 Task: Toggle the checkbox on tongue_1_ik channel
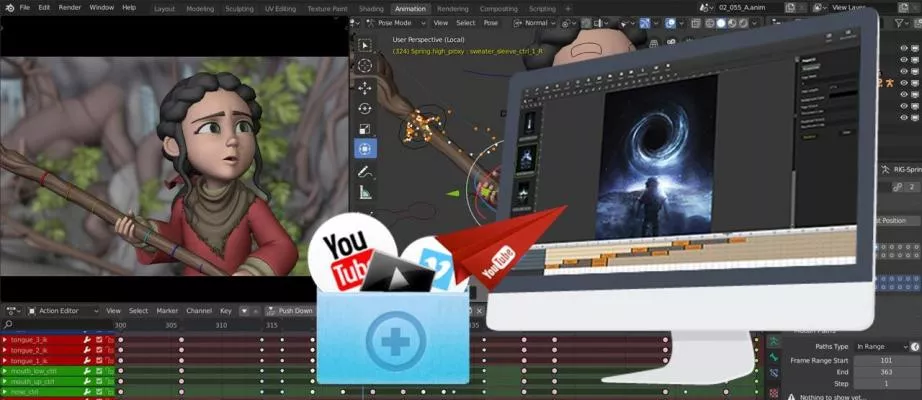pyautogui.click(x=99, y=361)
